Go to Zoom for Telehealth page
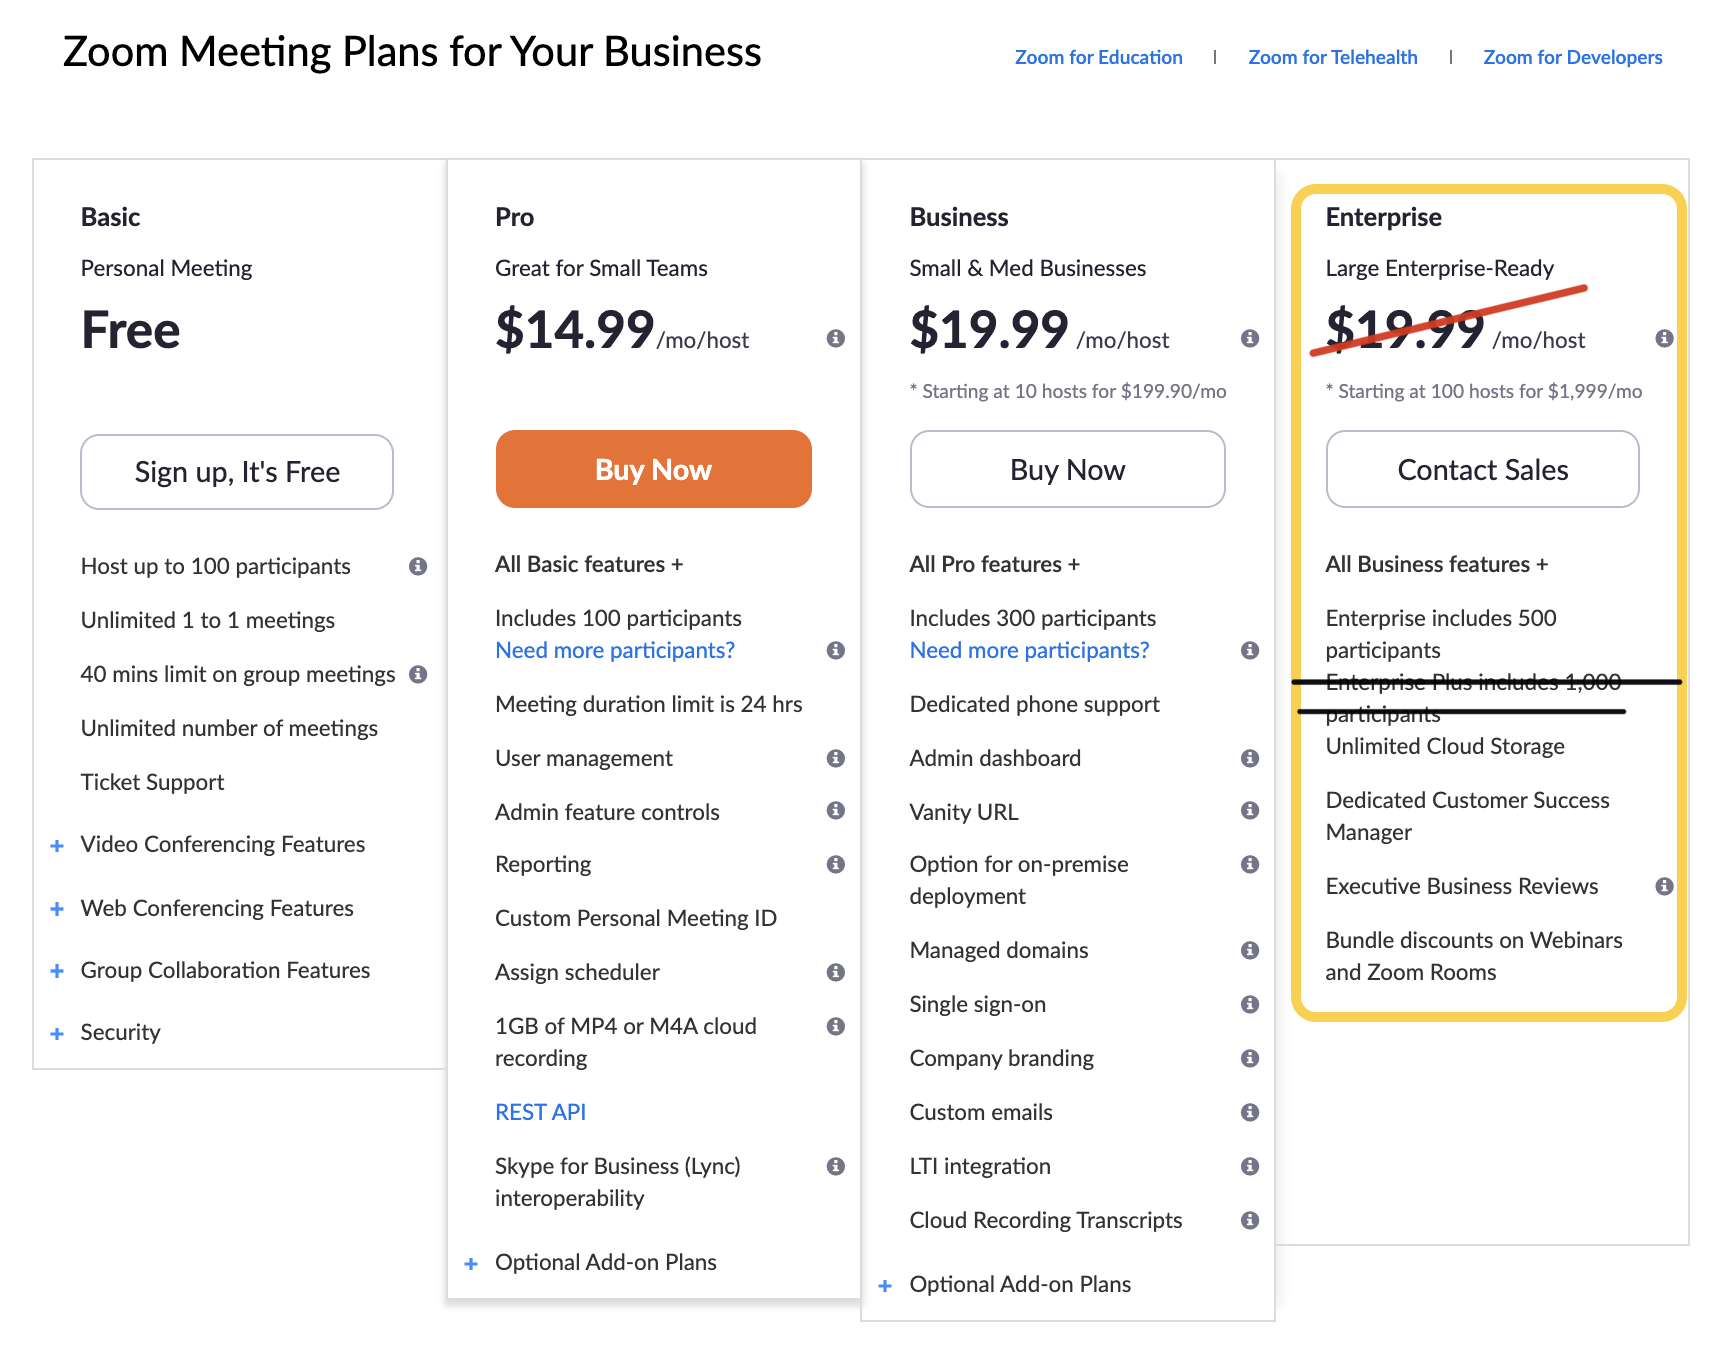Viewport: 1734px width, 1364px height. tap(1332, 57)
